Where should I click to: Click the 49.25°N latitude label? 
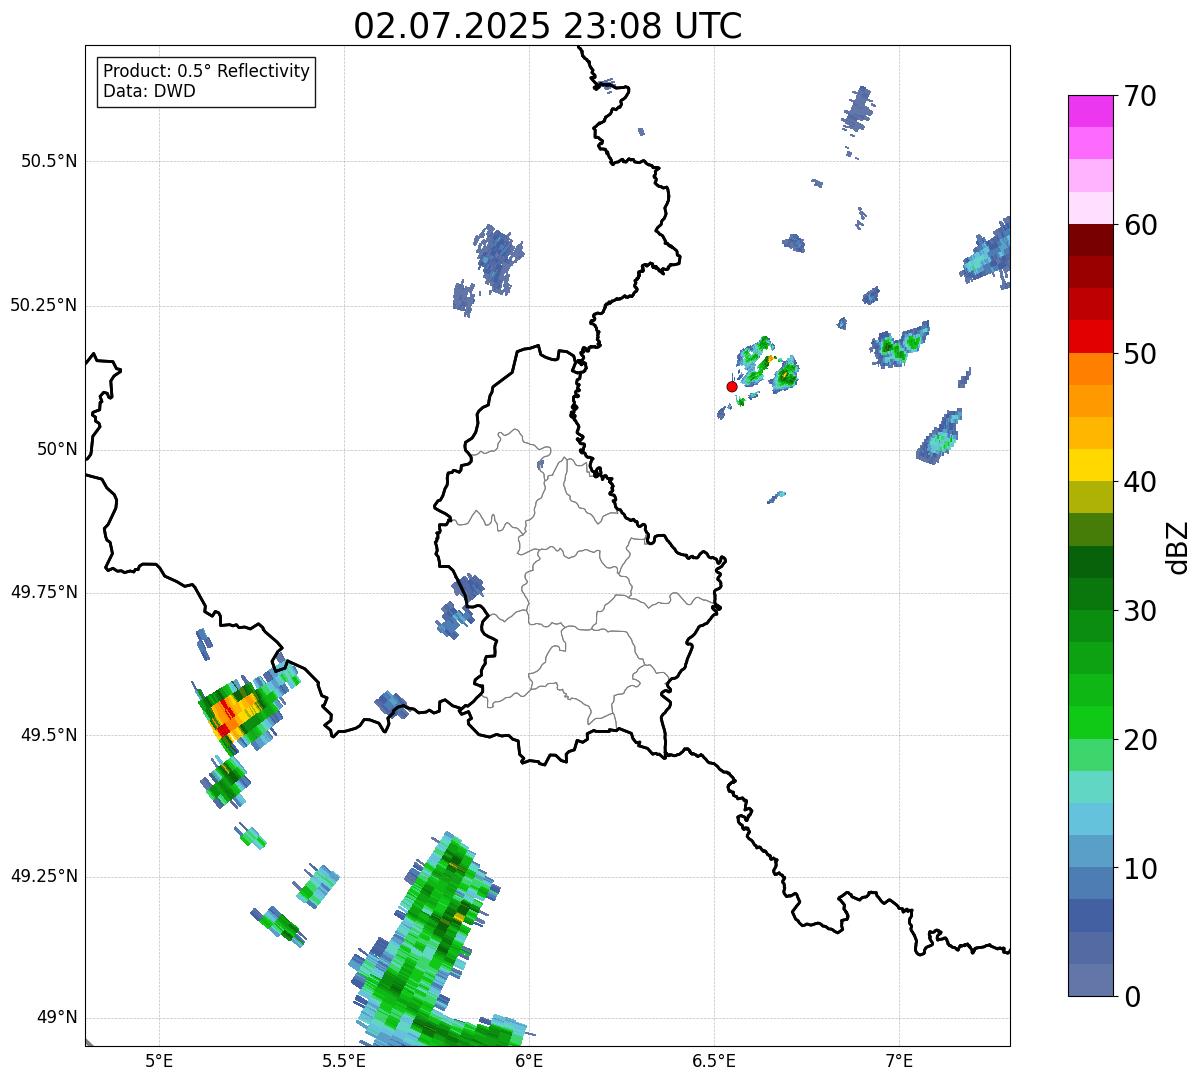pyautogui.click(x=44, y=876)
